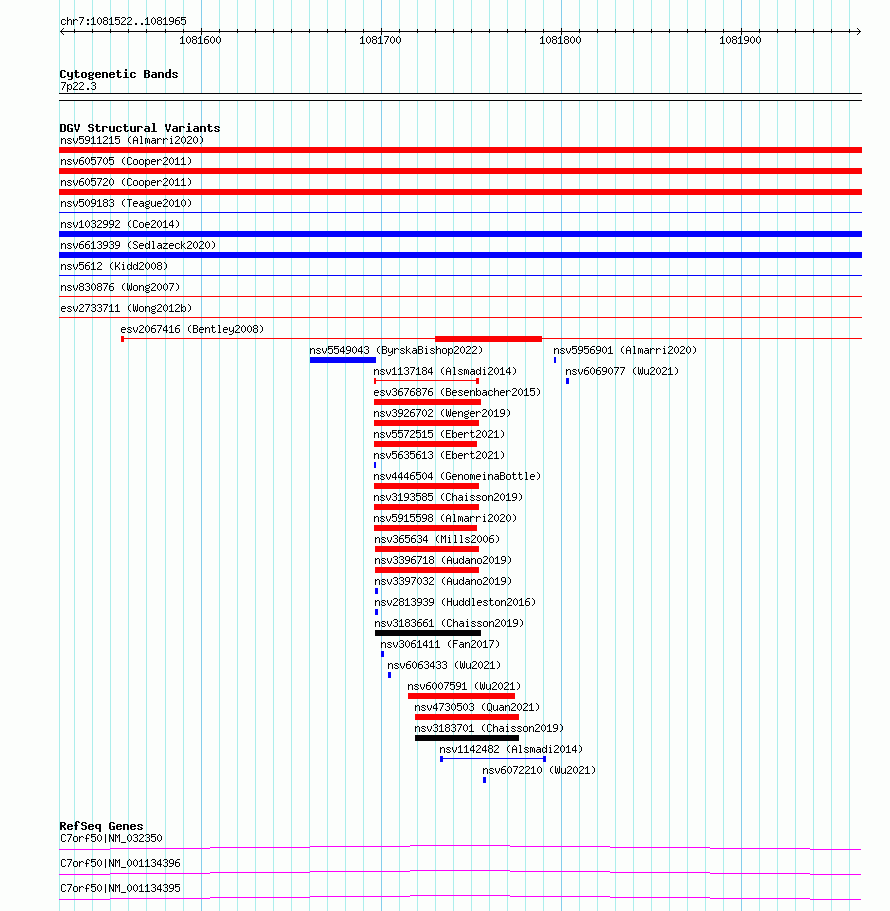Screen dimensions: 890x911
Task: Click esv2067416 (Bentley2008) label
Action: [x=192, y=329]
